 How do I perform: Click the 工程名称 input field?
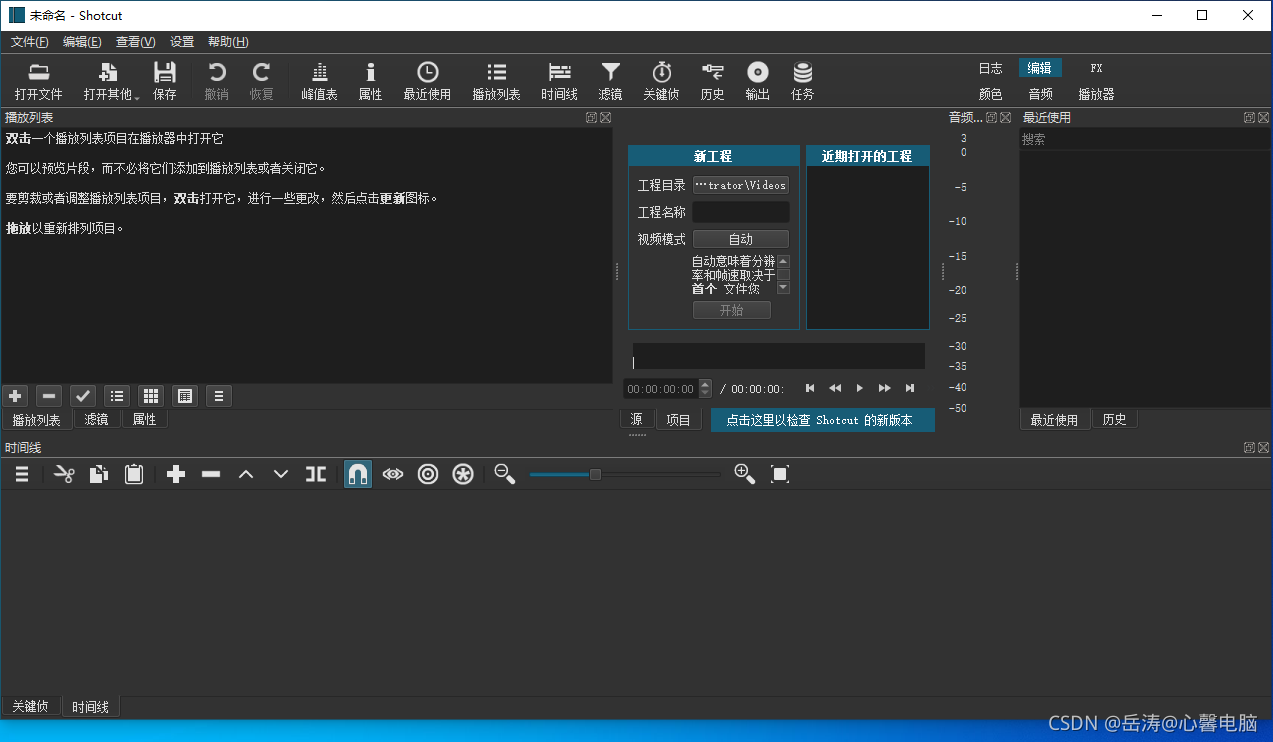point(741,212)
